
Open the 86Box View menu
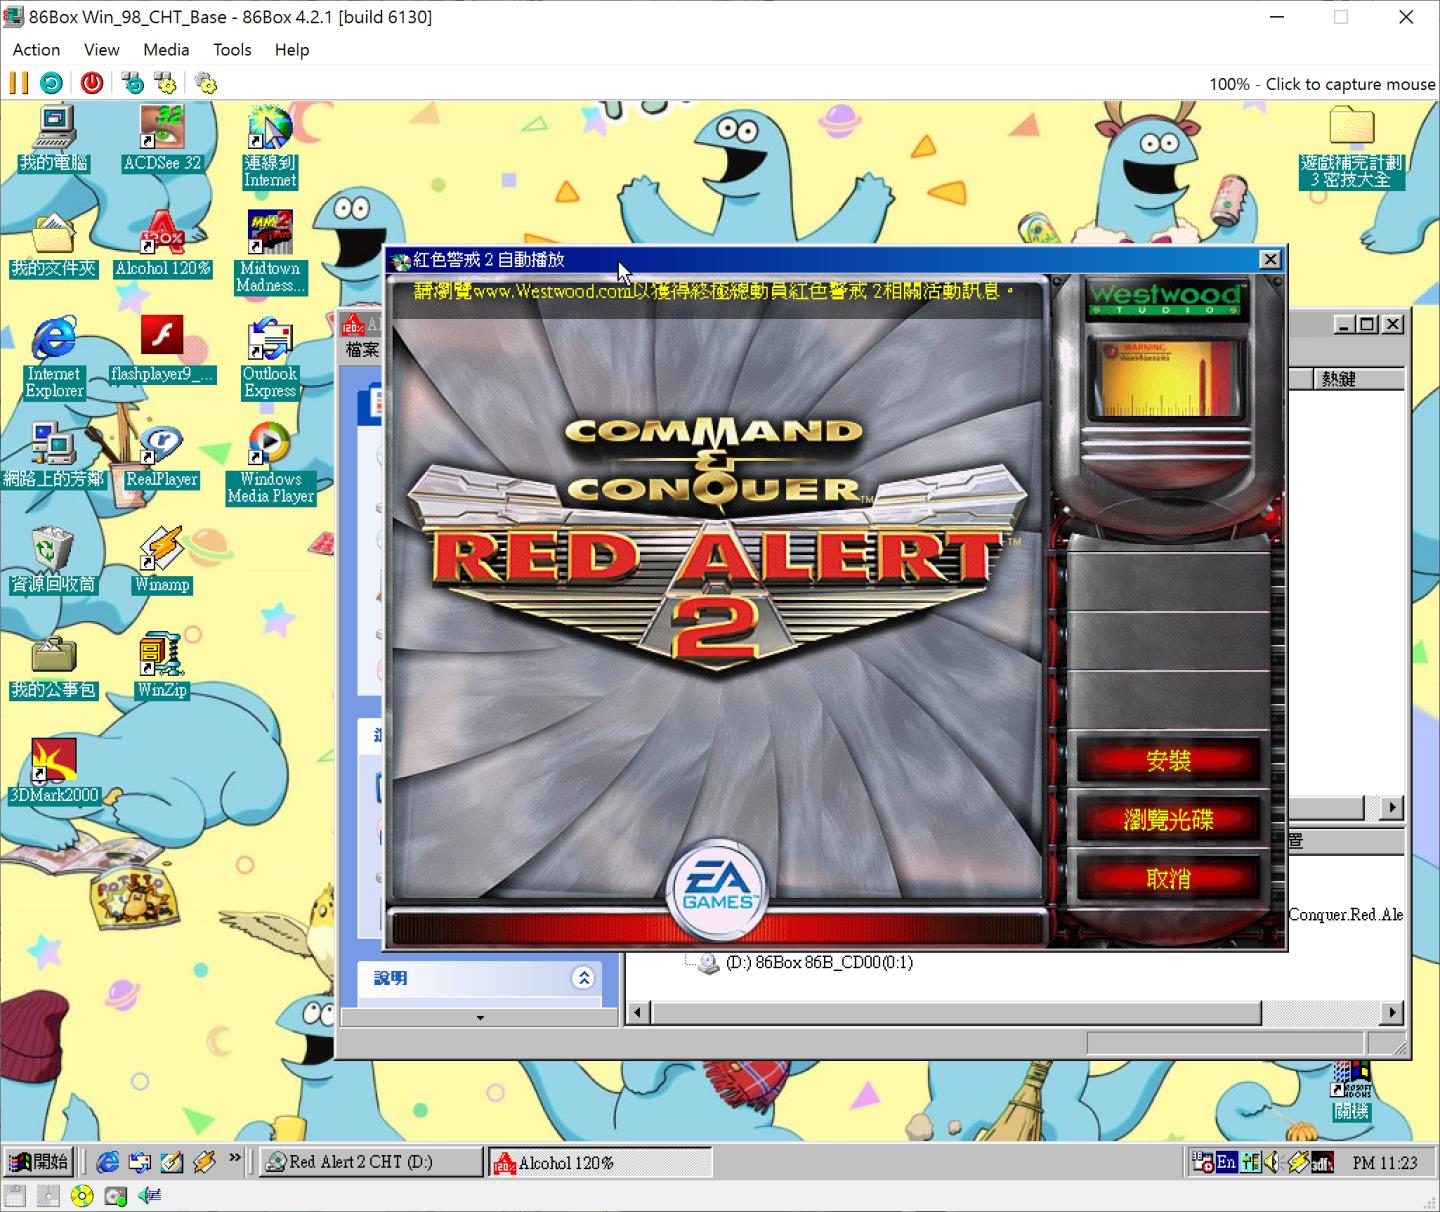pos(101,49)
